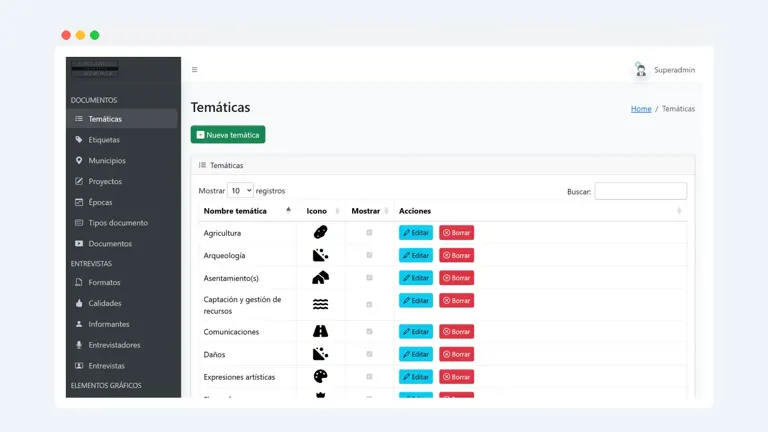Screen dimensions: 768x432
Task: Follow the Home breadcrumb link
Action: (641, 109)
